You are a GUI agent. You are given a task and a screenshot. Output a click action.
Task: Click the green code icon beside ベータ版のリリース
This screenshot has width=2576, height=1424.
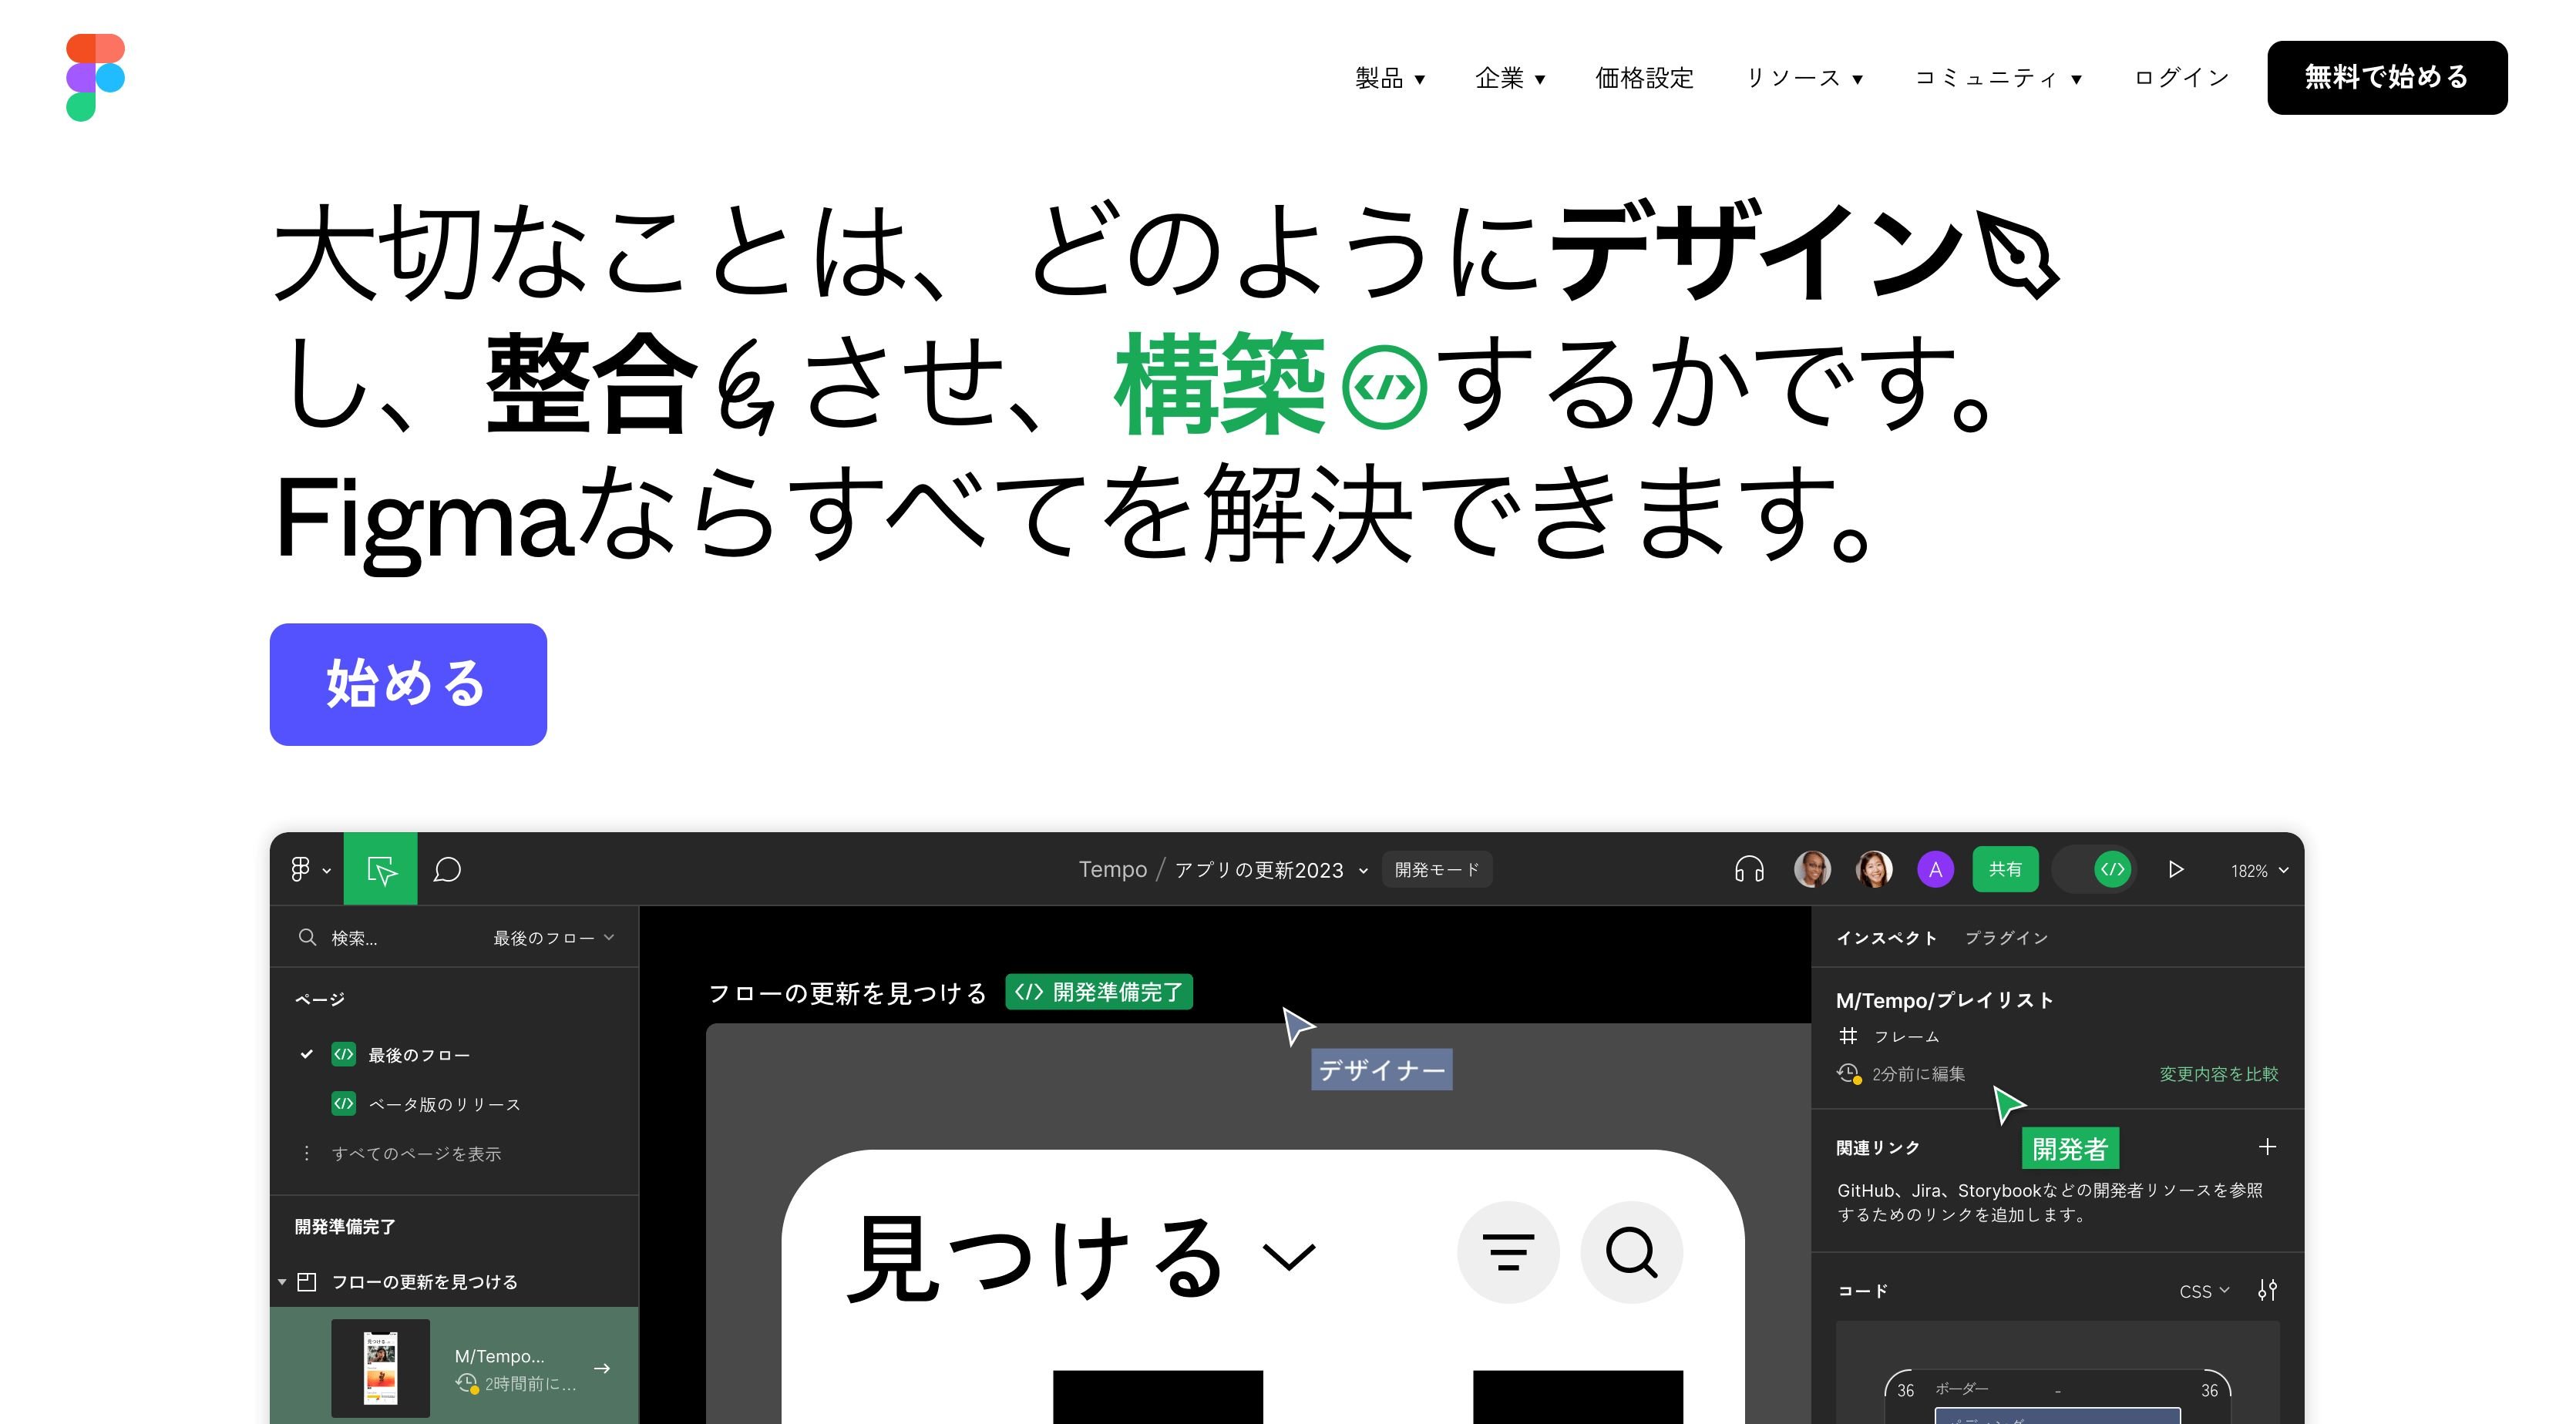[343, 1103]
